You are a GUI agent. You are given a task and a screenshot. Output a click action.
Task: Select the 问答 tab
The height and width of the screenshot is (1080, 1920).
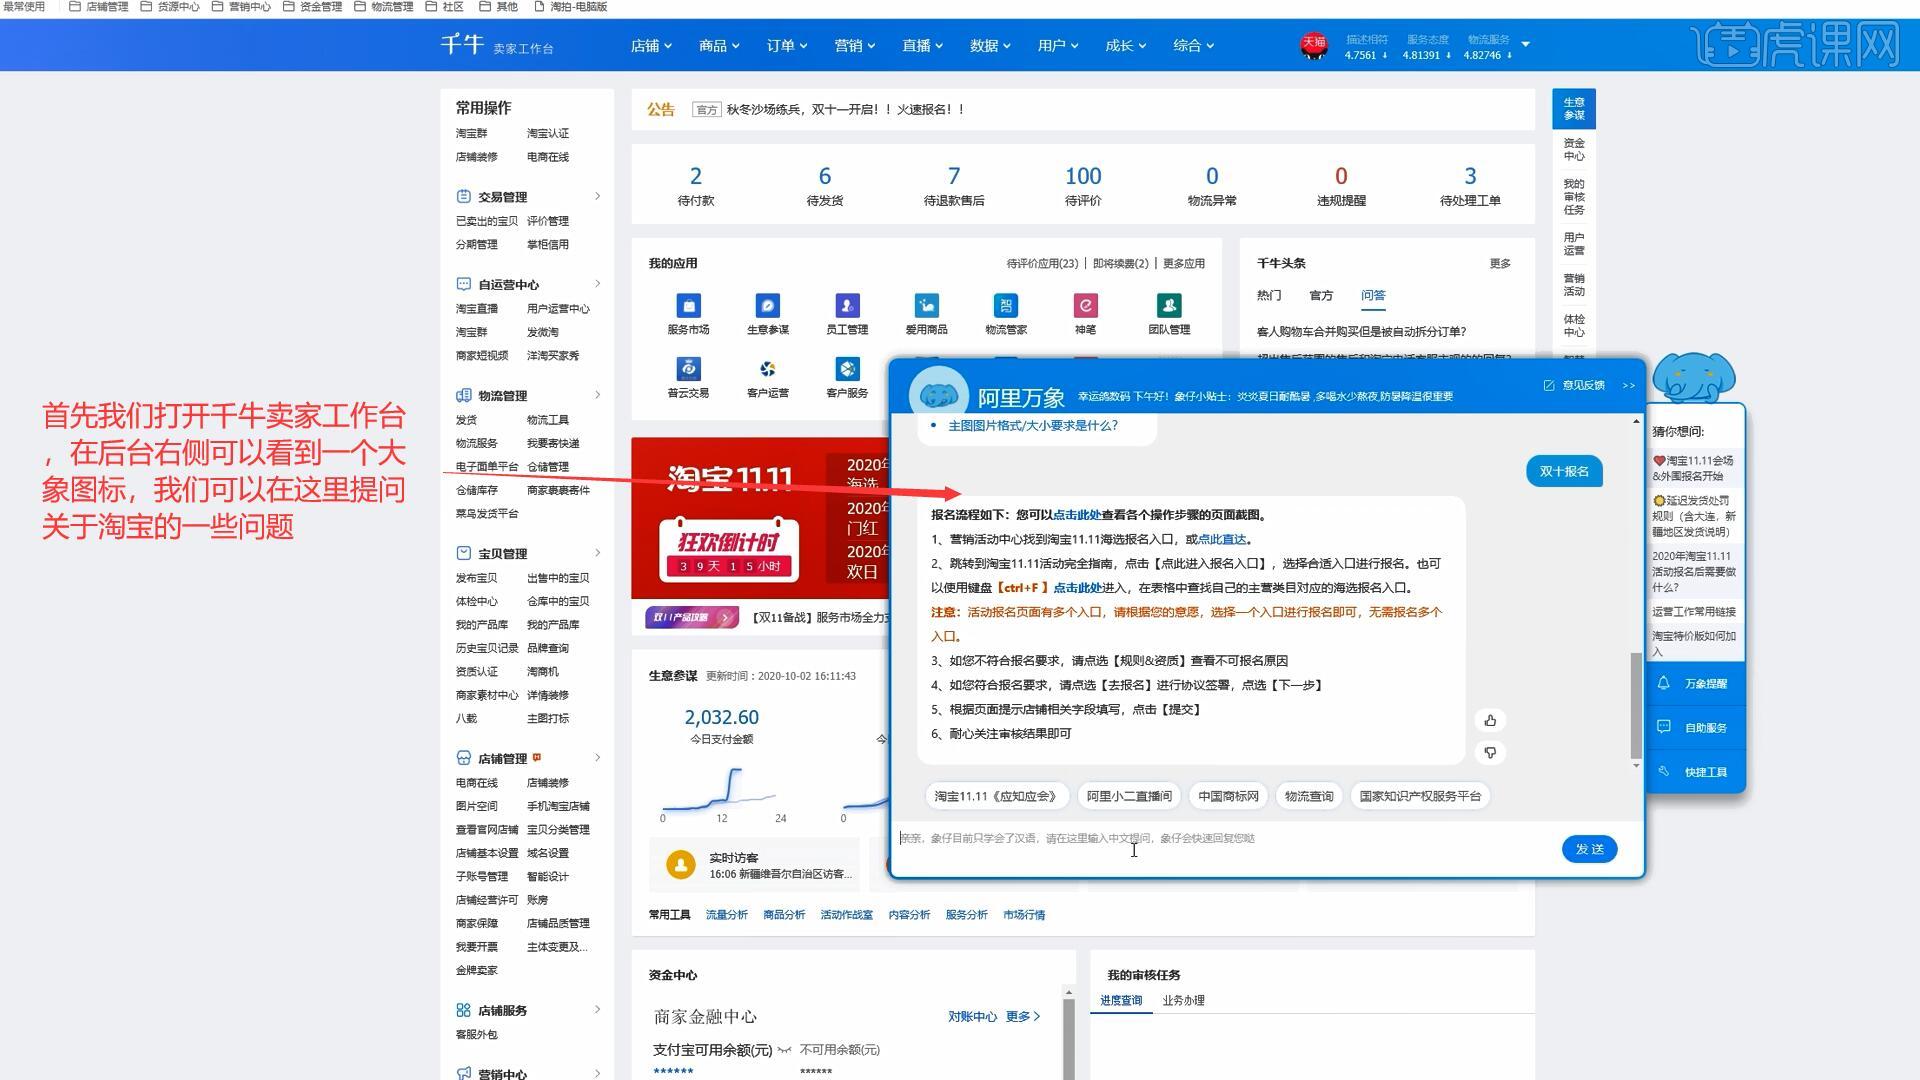pyautogui.click(x=1373, y=295)
